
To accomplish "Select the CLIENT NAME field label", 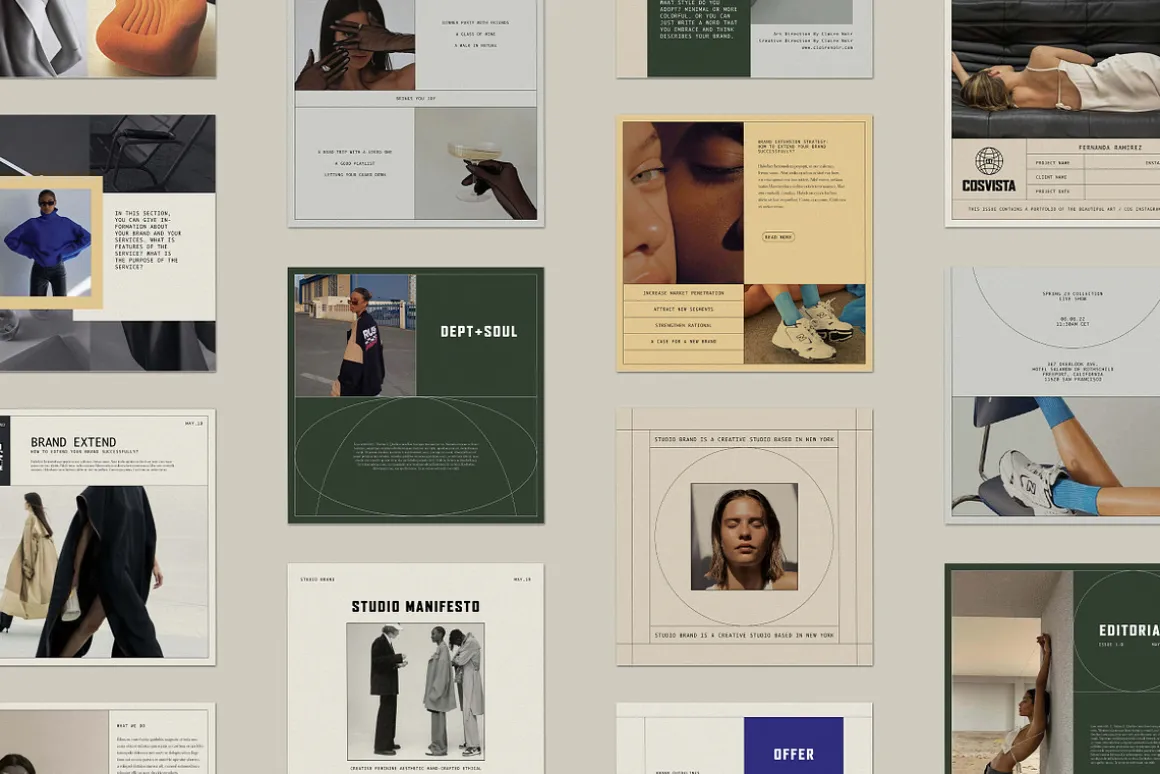I will click(1051, 177).
